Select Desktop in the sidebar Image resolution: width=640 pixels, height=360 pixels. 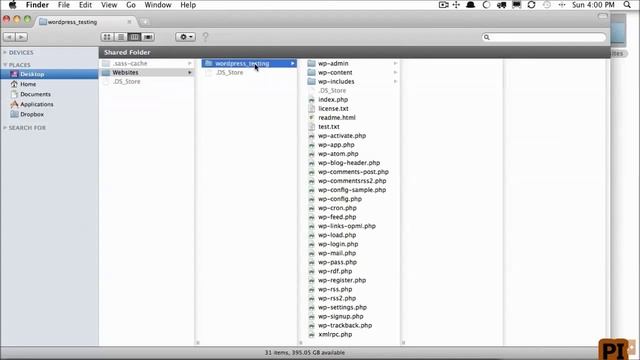coord(49,74)
